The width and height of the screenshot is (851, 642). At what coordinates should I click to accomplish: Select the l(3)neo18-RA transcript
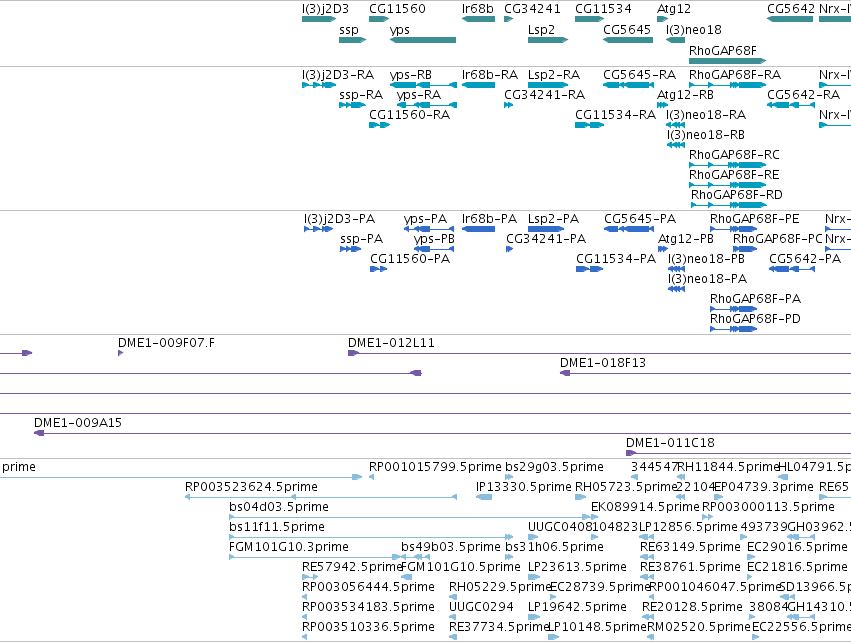coord(675,125)
